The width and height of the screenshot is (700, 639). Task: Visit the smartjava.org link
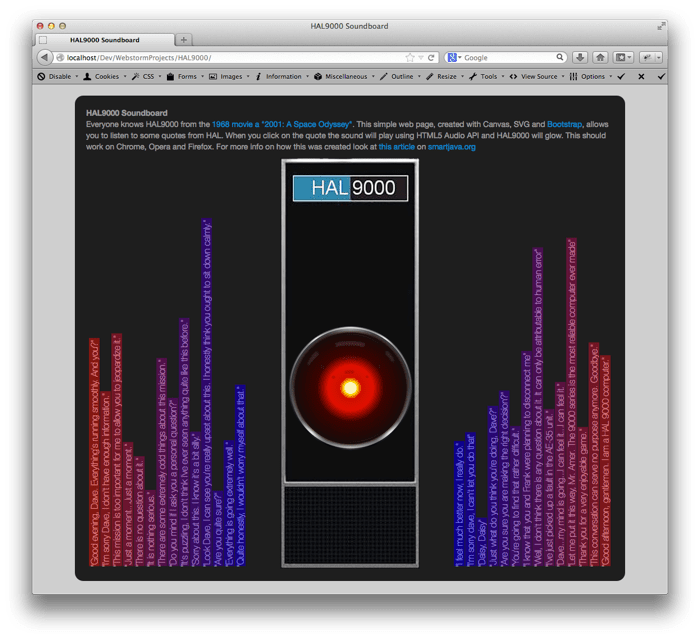(x=451, y=146)
